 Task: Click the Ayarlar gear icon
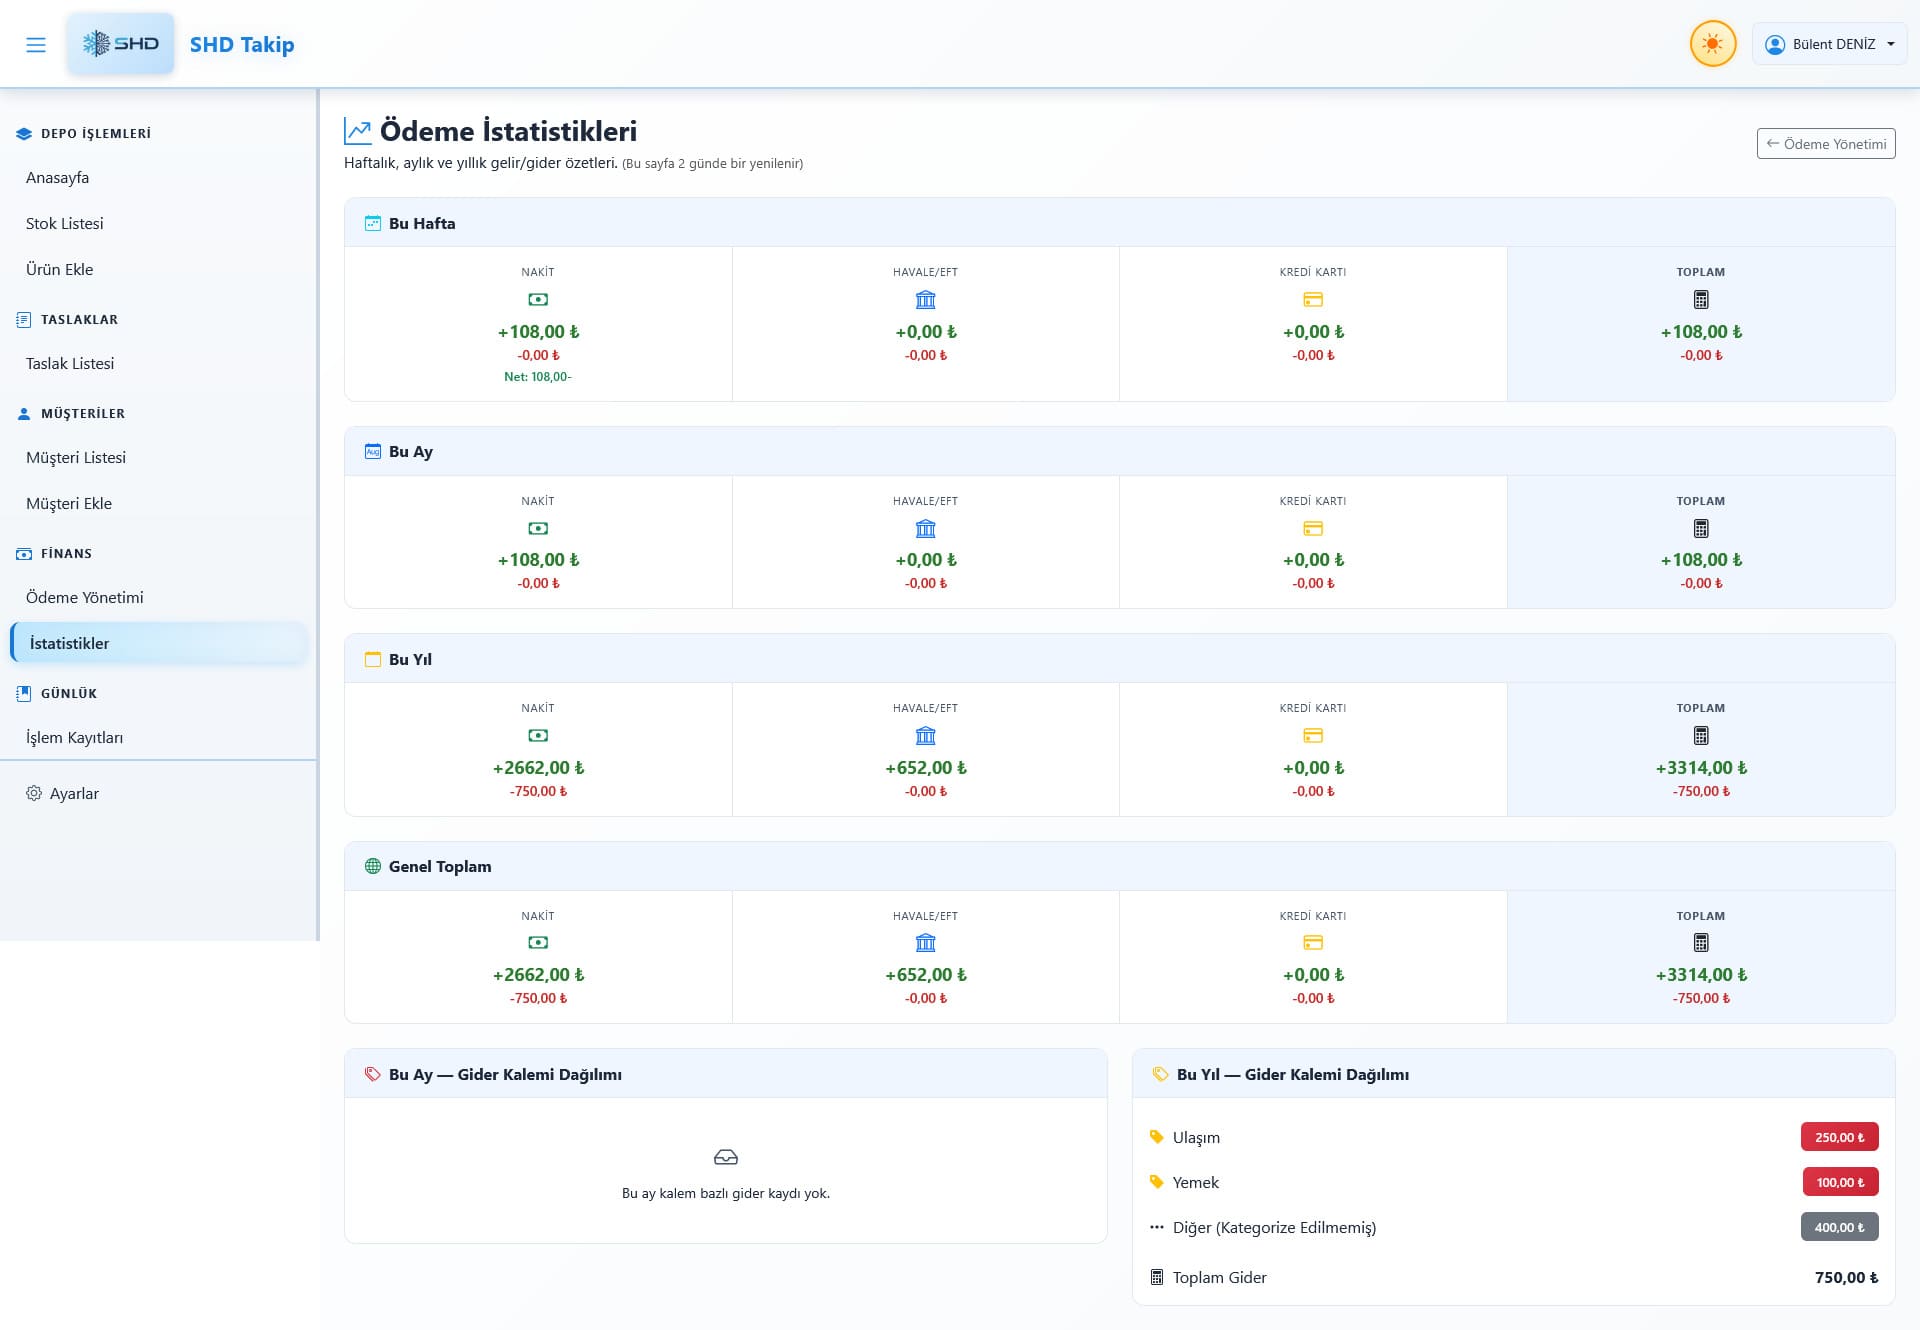coord(34,794)
